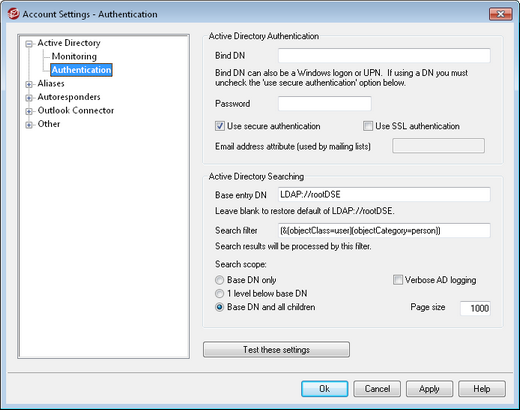Click the MDaemon icon in title bar

point(13,14)
